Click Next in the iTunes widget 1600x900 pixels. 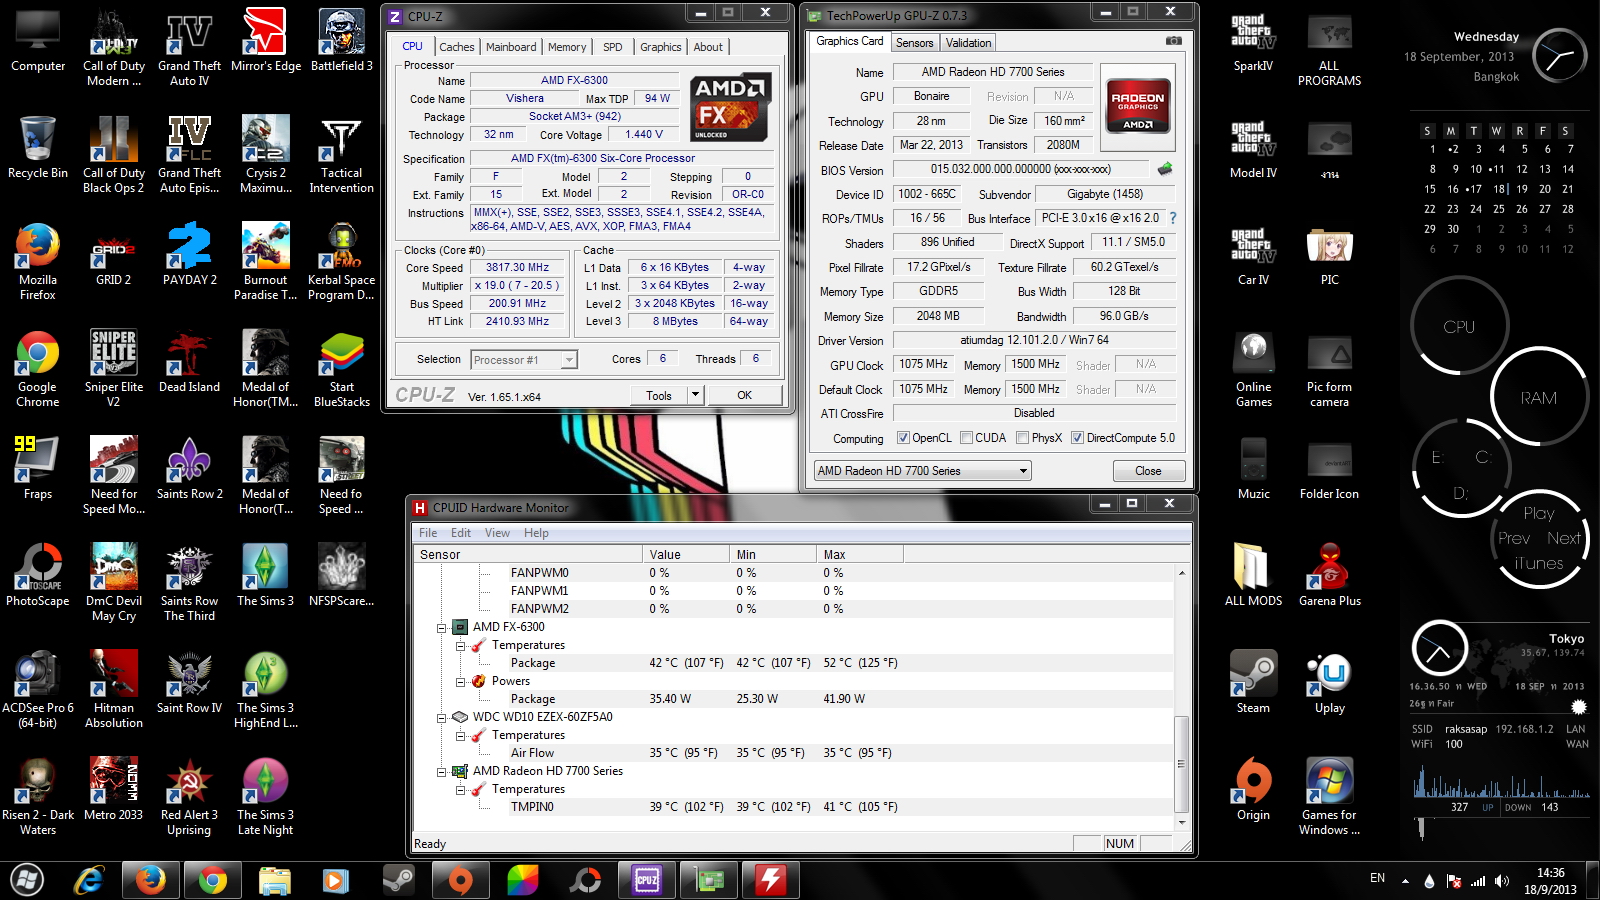pyautogui.click(x=1564, y=538)
